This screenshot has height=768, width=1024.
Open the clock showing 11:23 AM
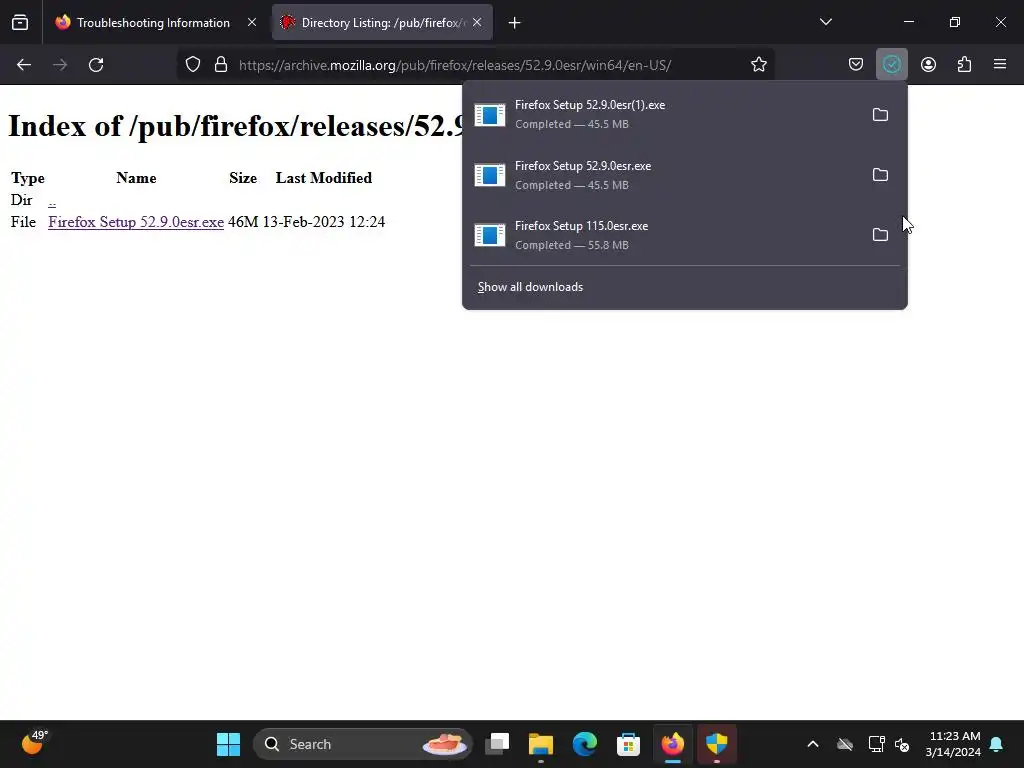[953, 744]
